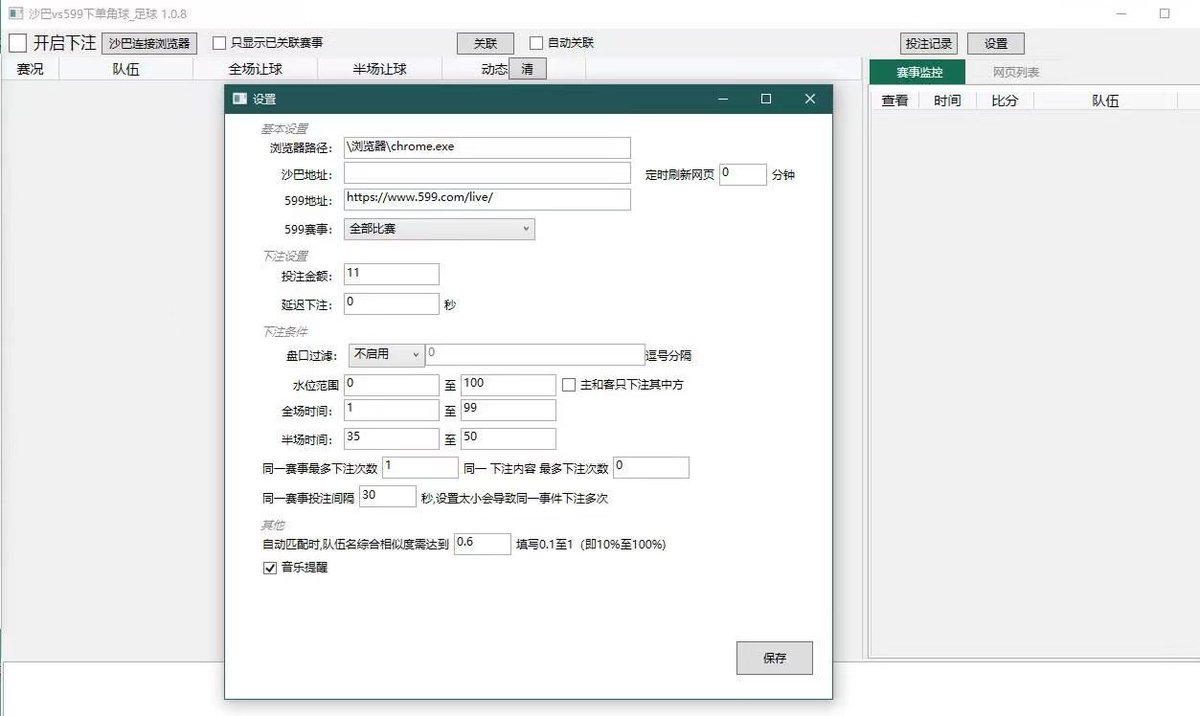Click the 半场让球 column header
Viewport: 1200px width, 716px height.
380,69
